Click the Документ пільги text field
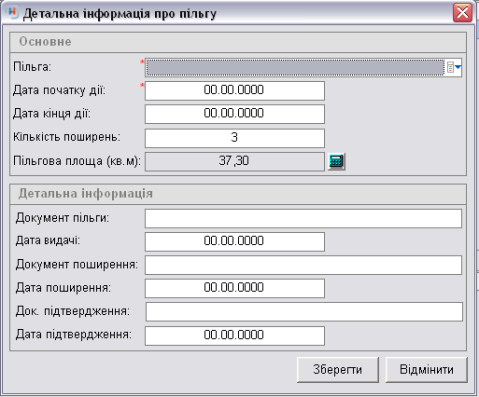The image size is (479, 397). [303, 219]
